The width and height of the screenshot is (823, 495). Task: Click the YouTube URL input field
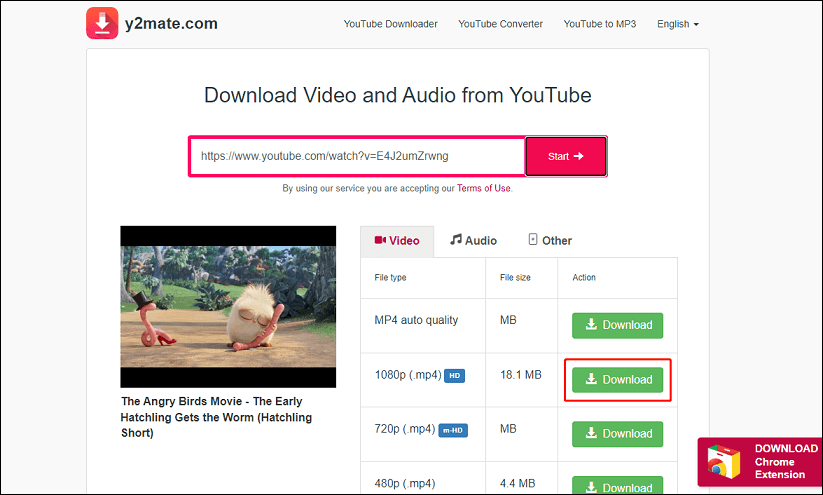pos(357,156)
